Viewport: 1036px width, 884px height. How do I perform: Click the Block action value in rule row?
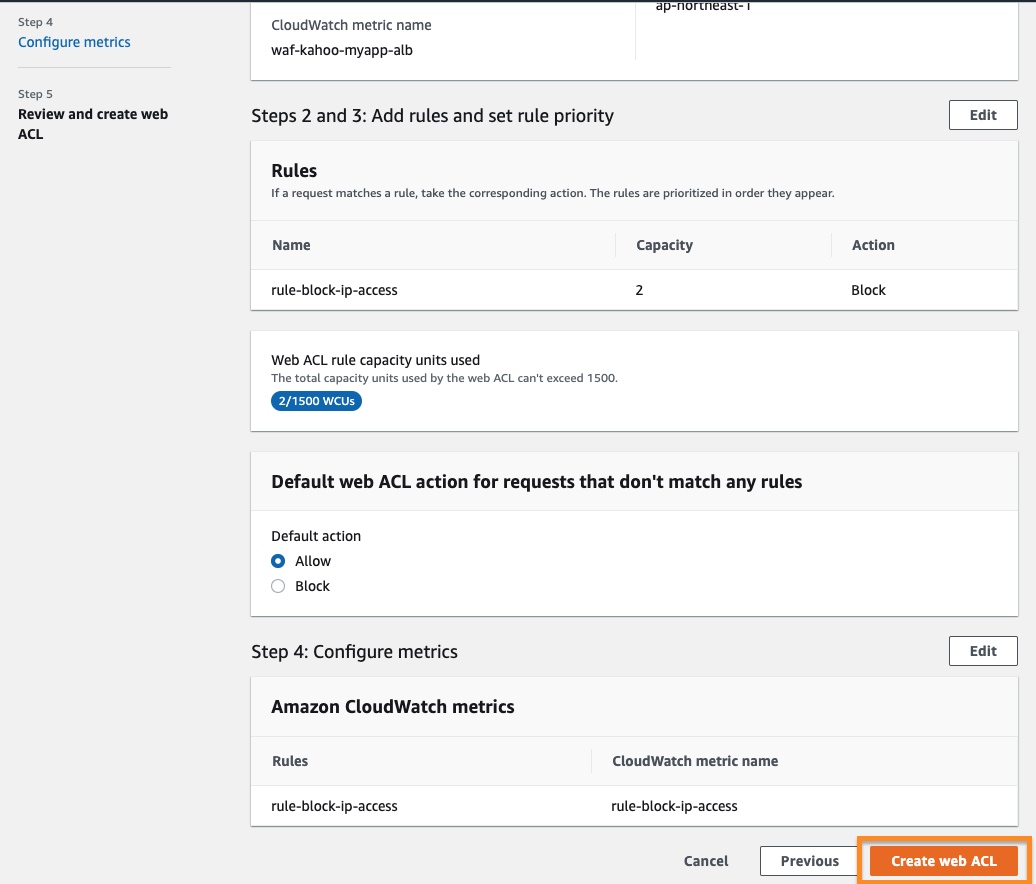[x=868, y=290]
